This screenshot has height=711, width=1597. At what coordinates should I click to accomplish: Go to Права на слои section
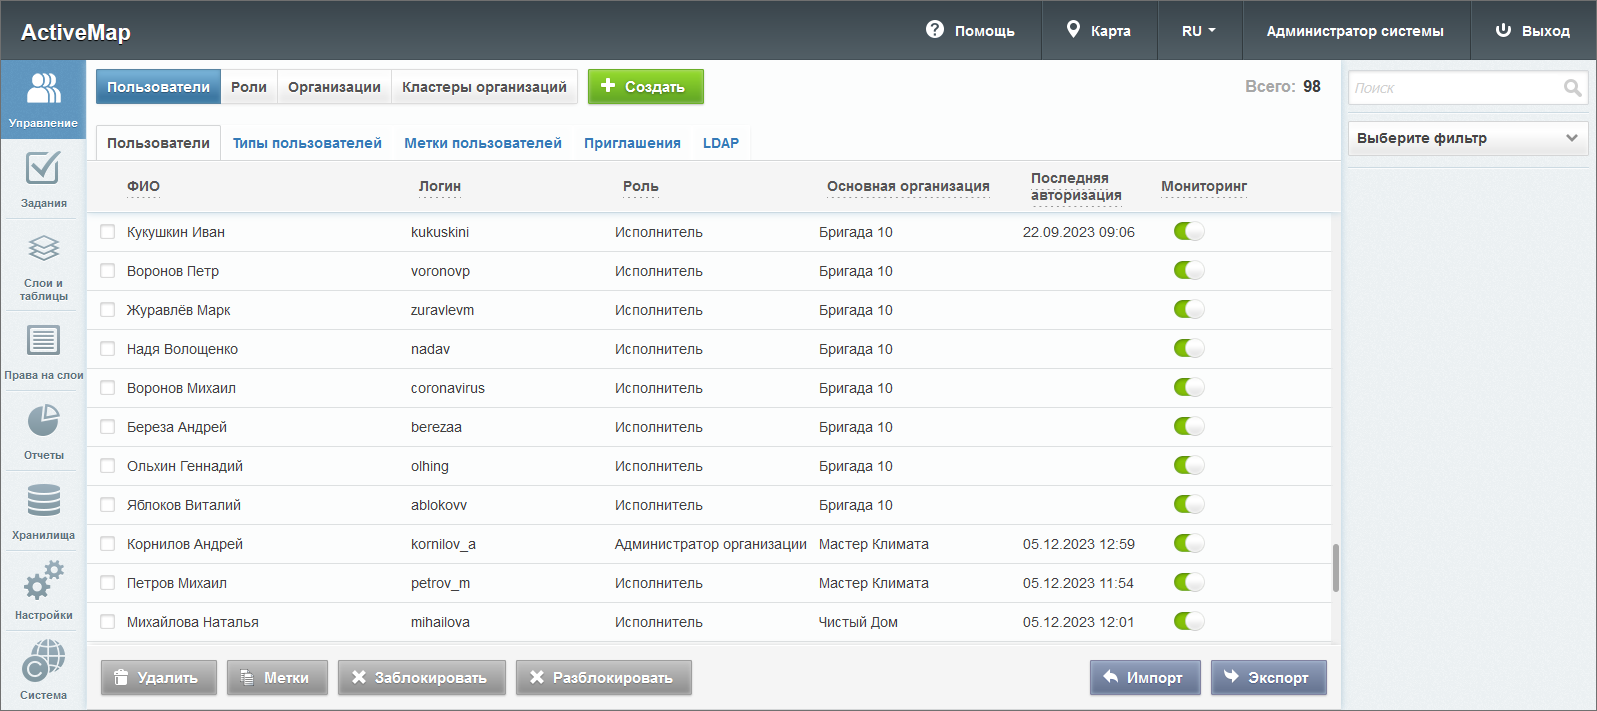click(43, 351)
